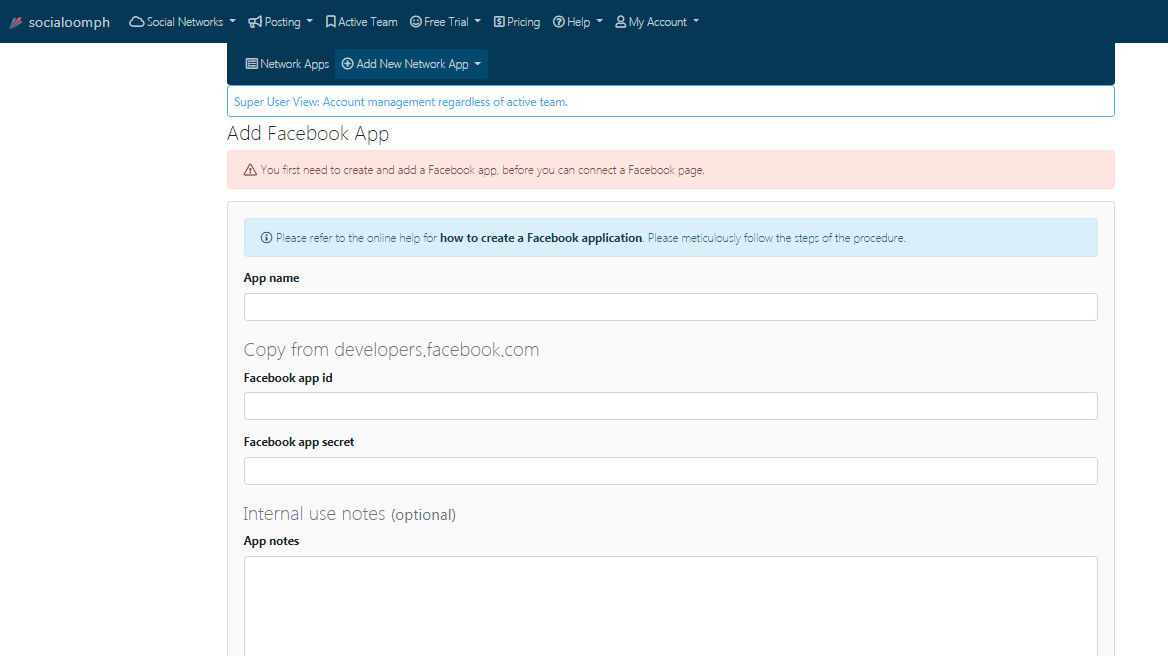Screen dimensions: 1168x656
Task: Click the list icon beside Network Apps
Action: coord(252,64)
